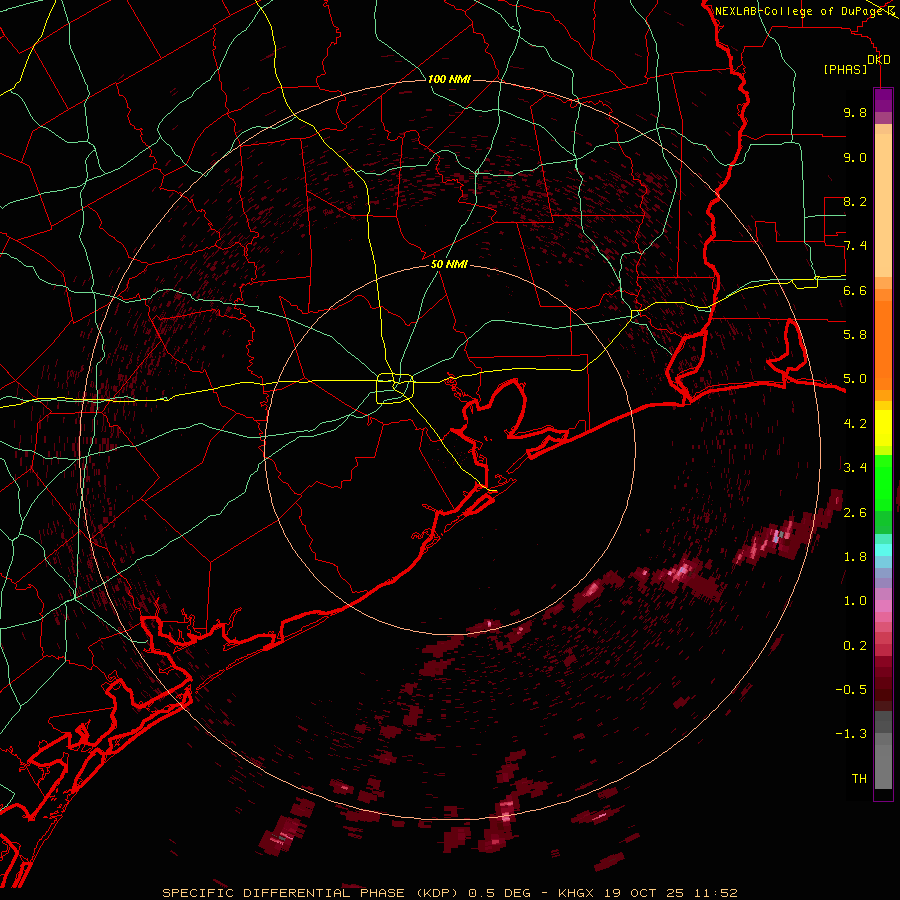Select the 5.8 value on the scale
900x900 pixels.
tap(855, 335)
